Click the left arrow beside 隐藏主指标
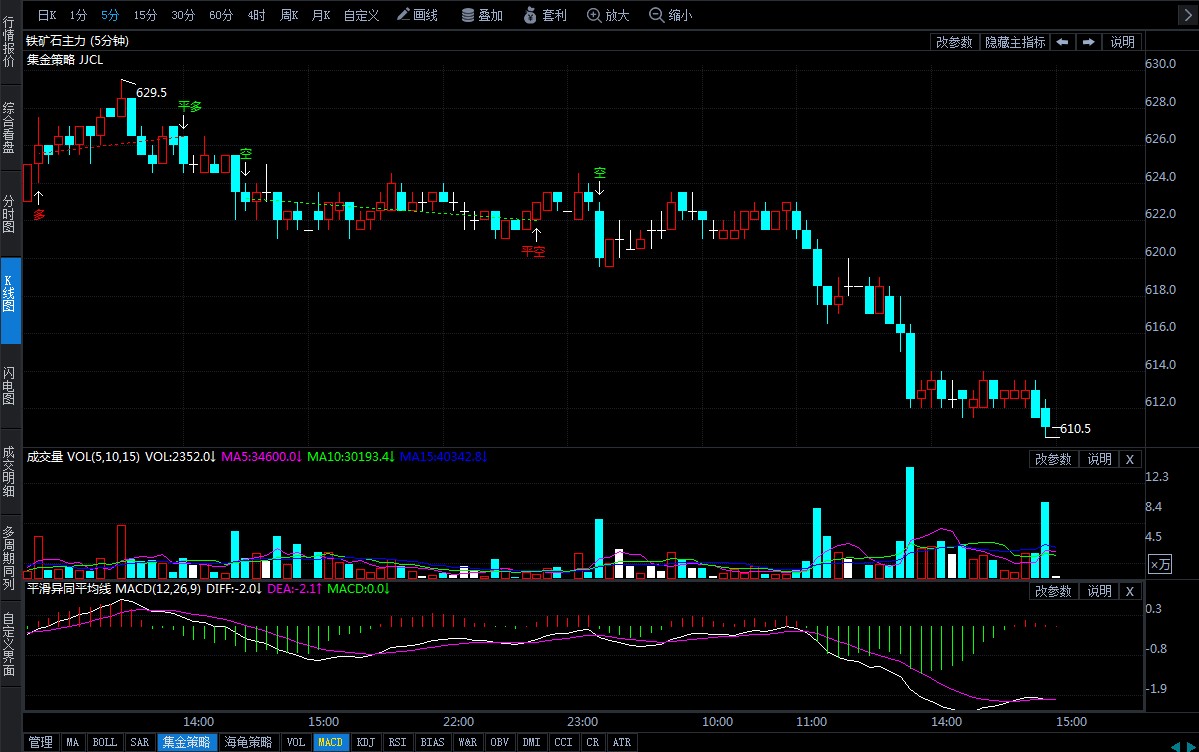1199x752 pixels. (x=1062, y=42)
